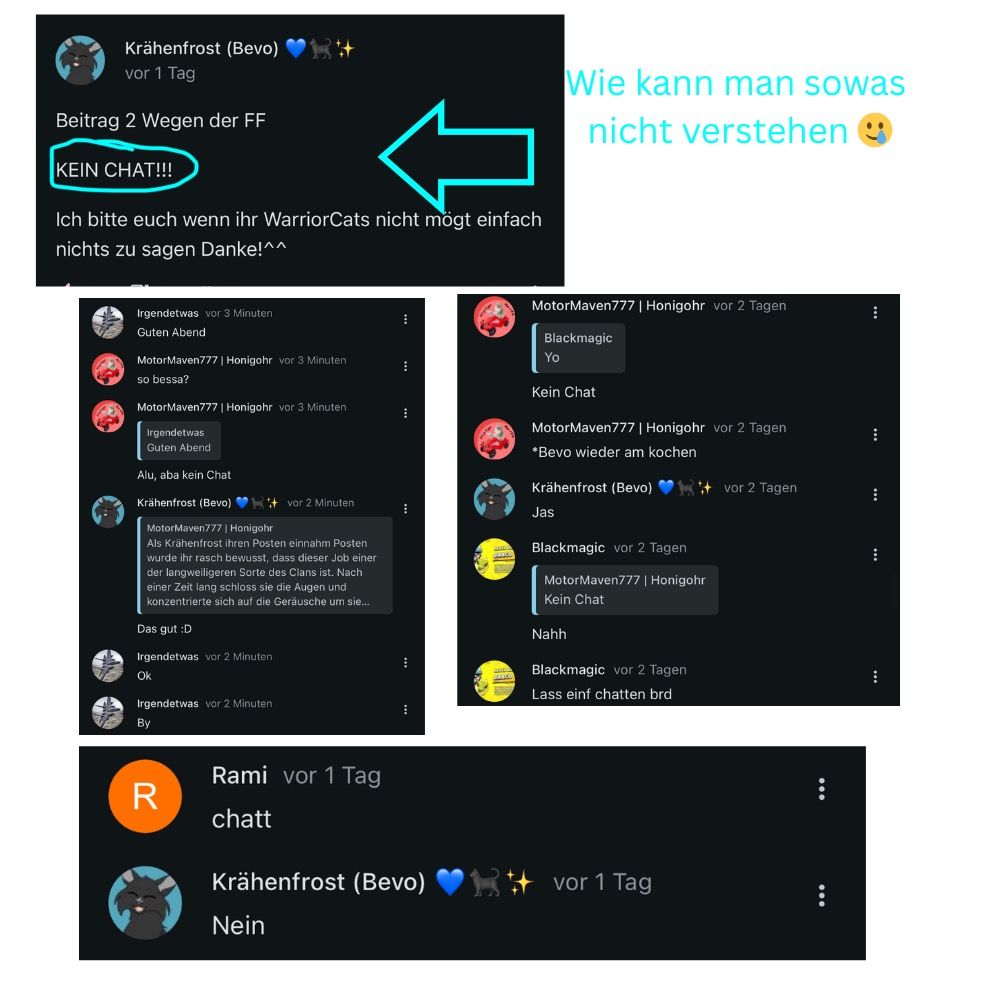
Task: Click "Blackmagic" name above "Lass einf chatten brd"
Action: 568,670
